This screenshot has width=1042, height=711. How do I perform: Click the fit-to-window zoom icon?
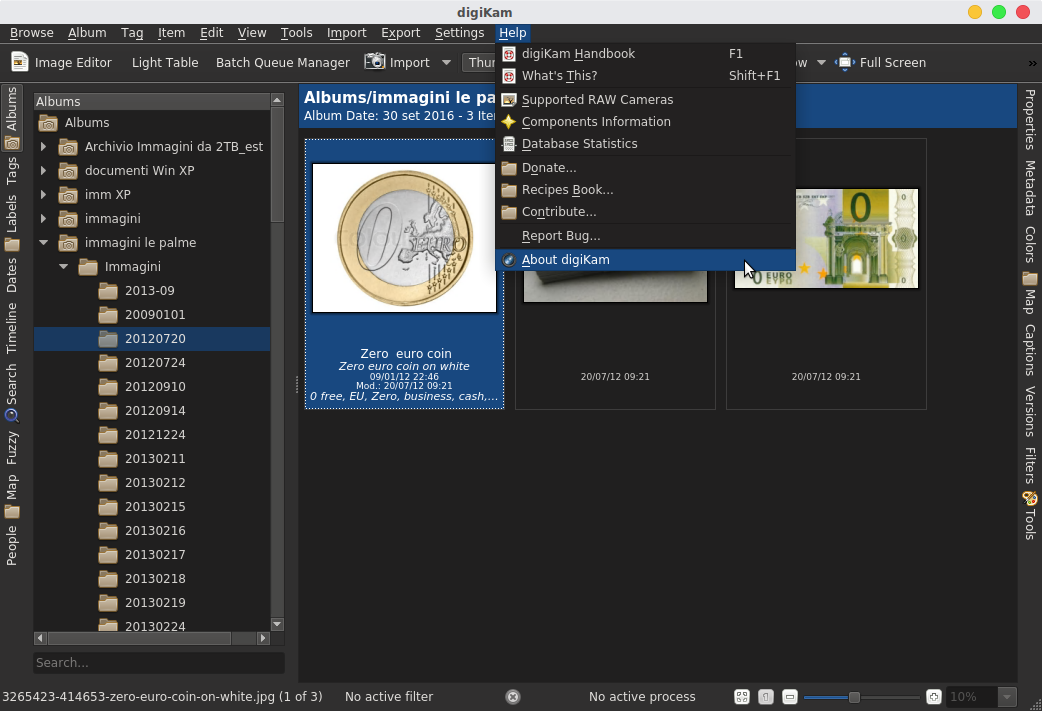coord(742,697)
